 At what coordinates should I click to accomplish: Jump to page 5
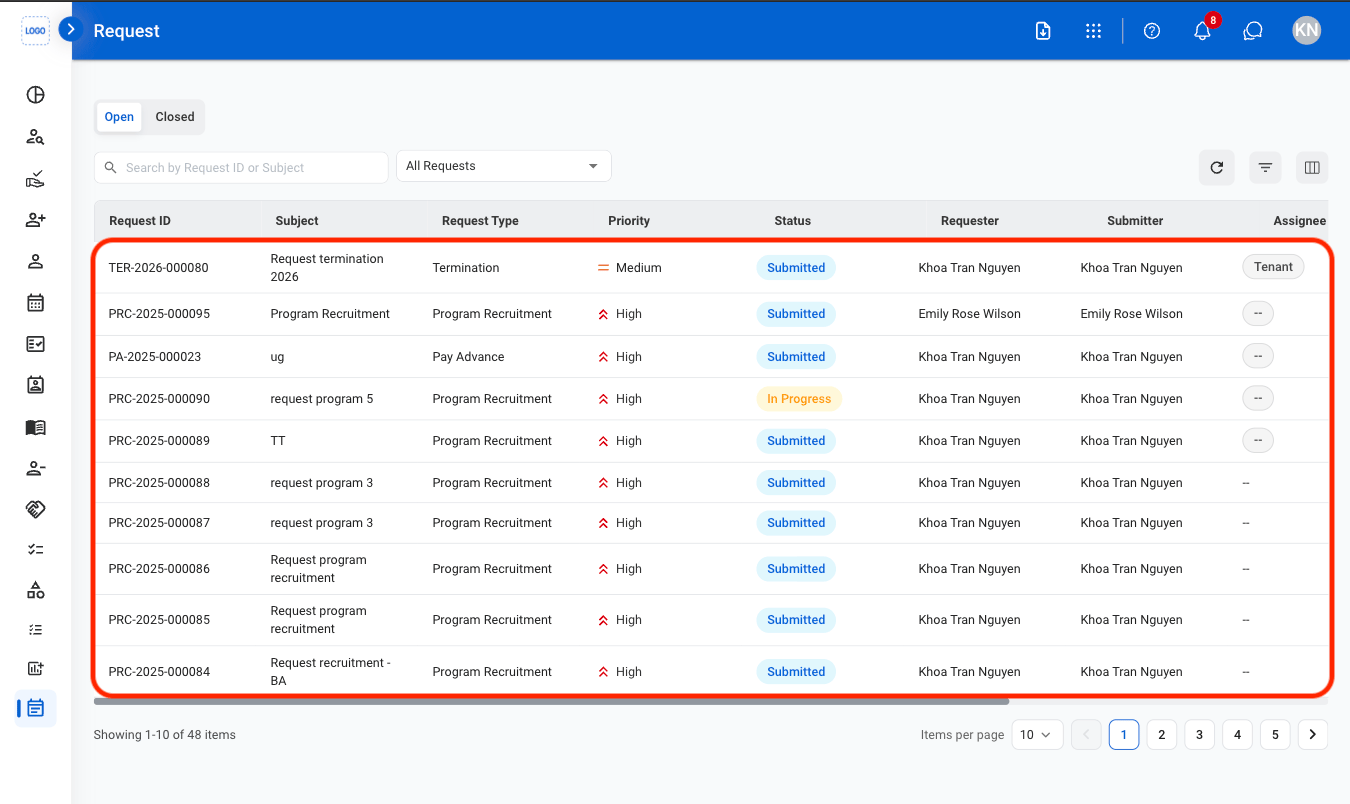[x=1275, y=735]
